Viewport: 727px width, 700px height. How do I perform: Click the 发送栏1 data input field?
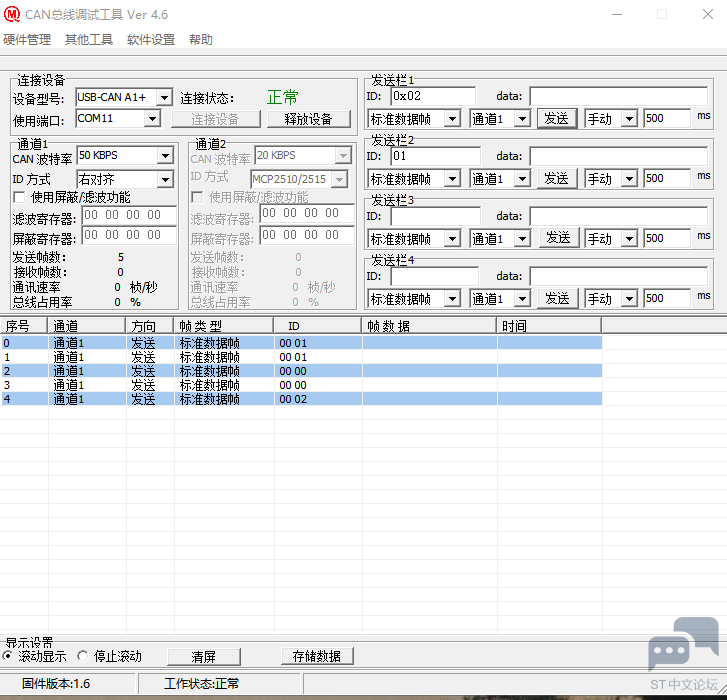[619, 96]
